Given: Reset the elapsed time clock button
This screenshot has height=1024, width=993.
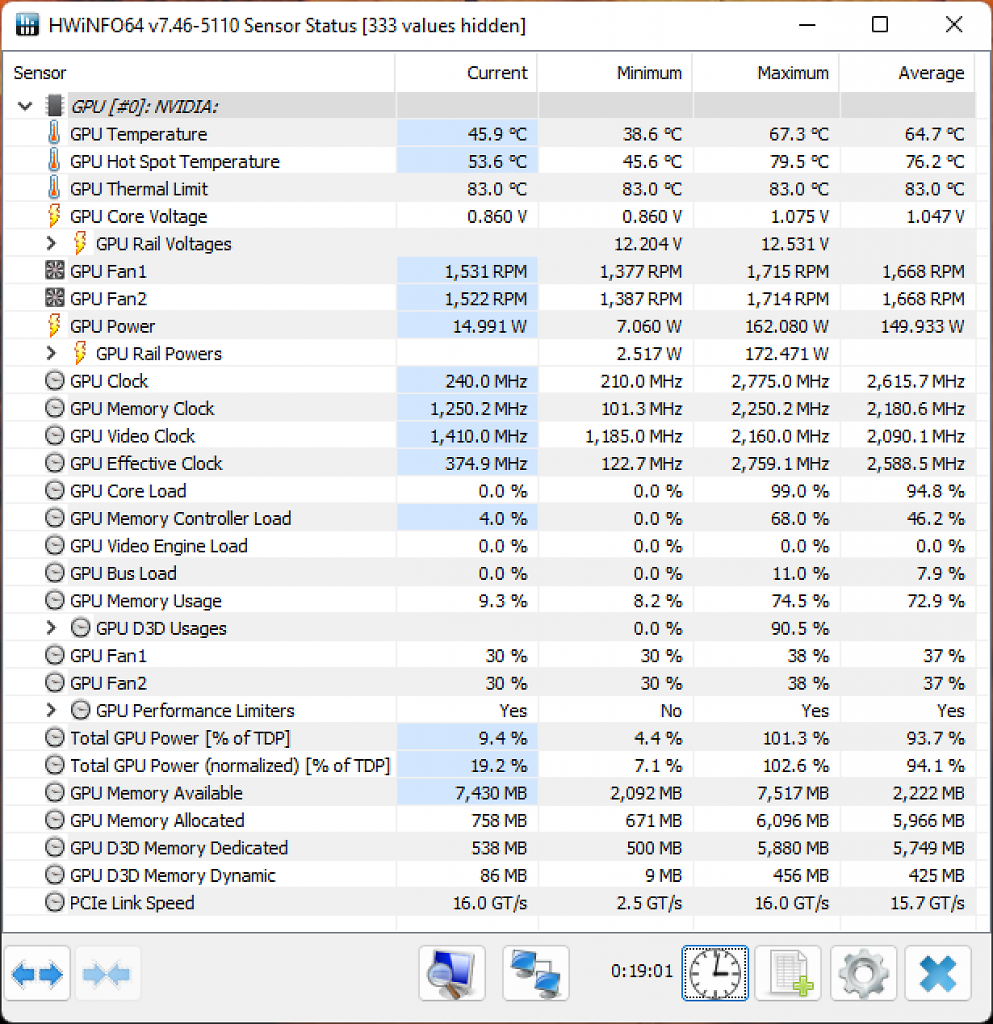Looking at the screenshot, I should pos(716,974).
